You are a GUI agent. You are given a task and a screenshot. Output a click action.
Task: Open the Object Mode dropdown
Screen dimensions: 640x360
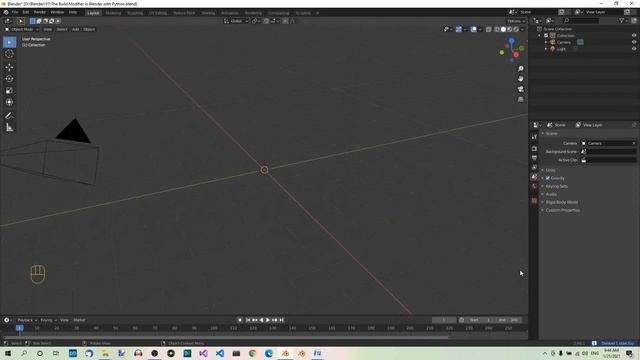coord(22,29)
